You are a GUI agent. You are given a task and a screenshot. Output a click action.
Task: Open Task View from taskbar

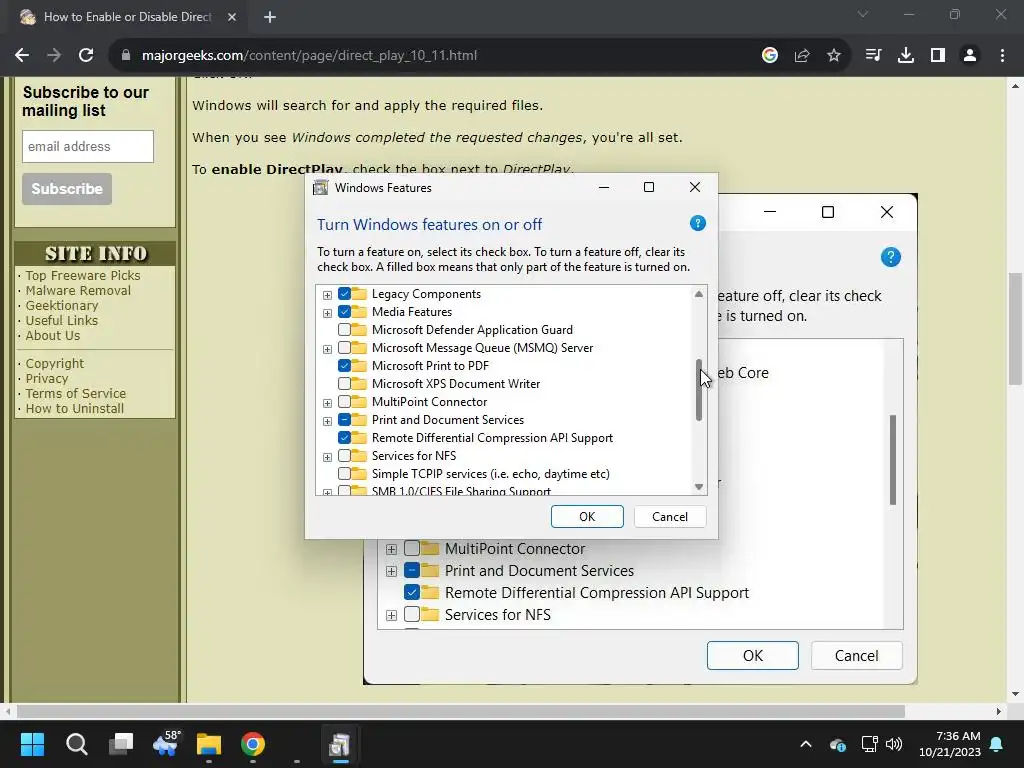pos(121,744)
